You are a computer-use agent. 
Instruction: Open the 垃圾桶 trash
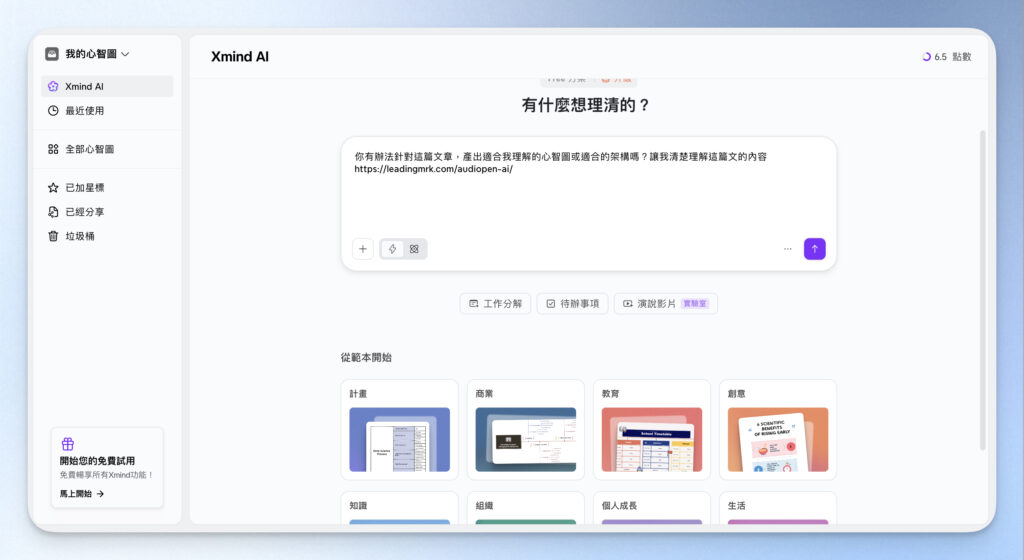pyautogui.click(x=107, y=236)
